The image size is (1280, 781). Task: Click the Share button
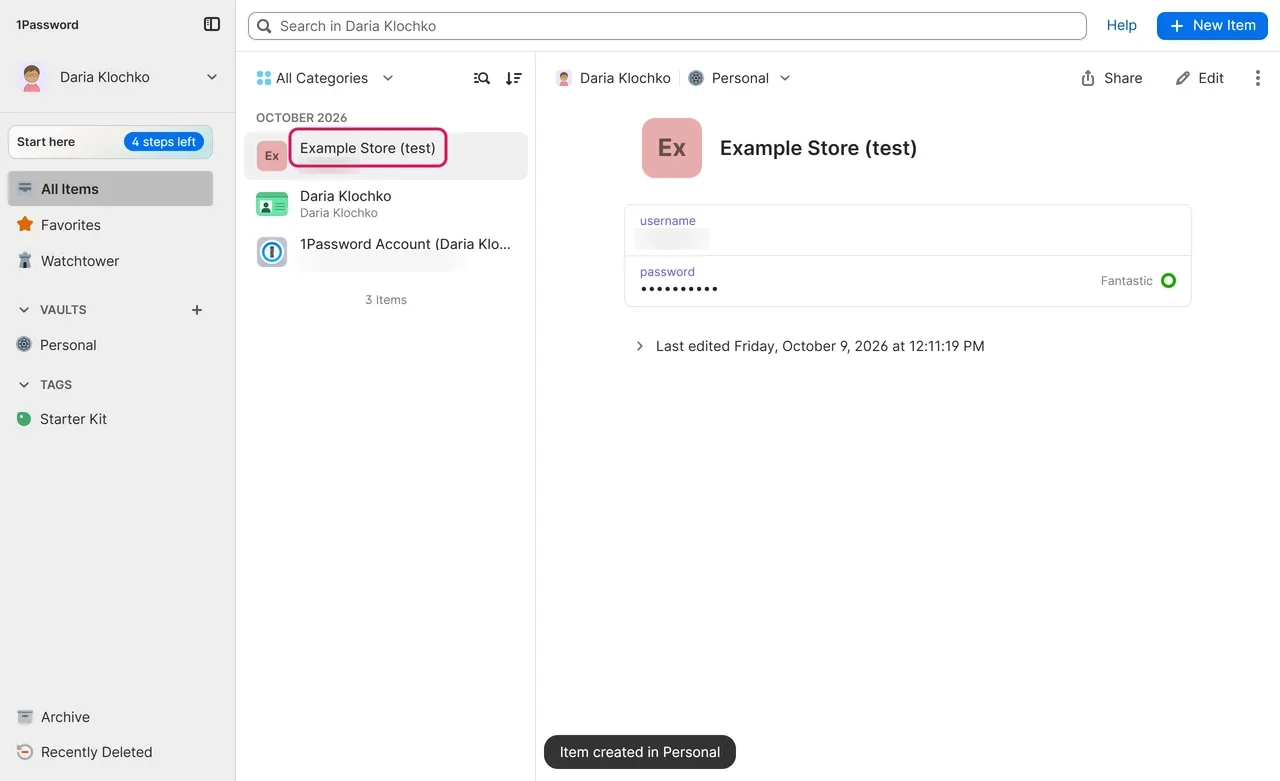pyautogui.click(x=1111, y=78)
